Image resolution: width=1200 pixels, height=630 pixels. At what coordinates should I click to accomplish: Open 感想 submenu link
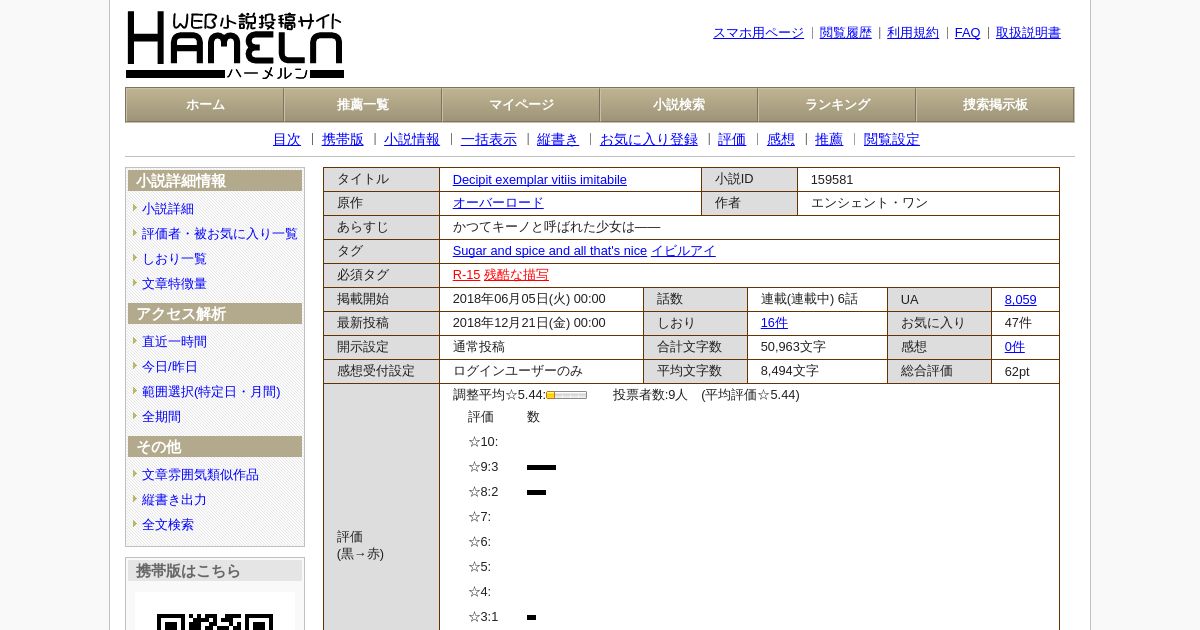[781, 140]
